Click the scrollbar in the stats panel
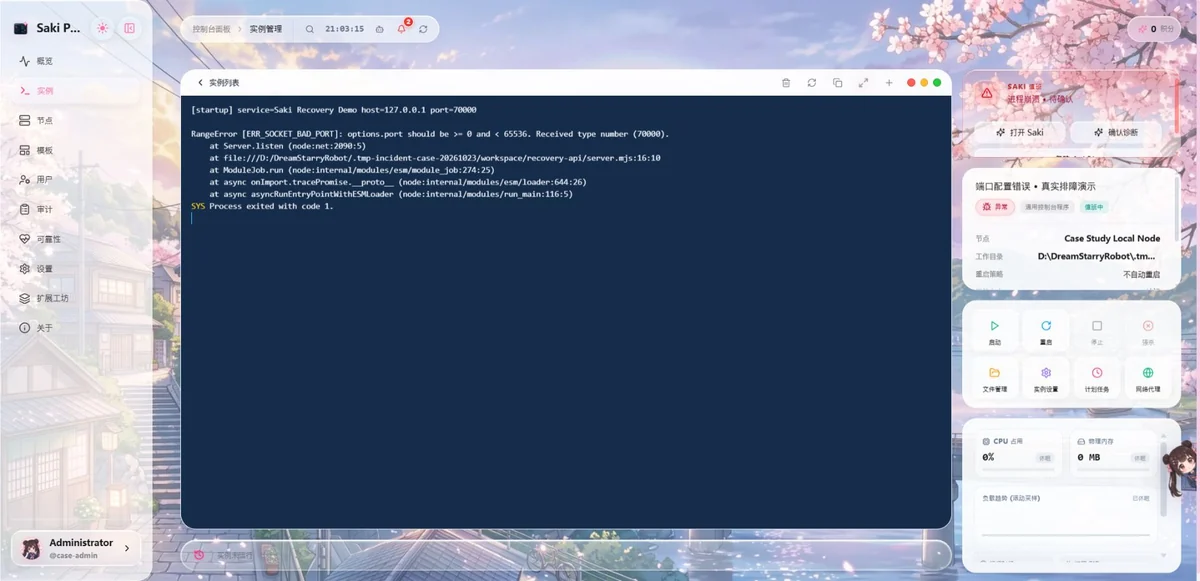This screenshot has width=1200, height=581. (x=1163, y=478)
